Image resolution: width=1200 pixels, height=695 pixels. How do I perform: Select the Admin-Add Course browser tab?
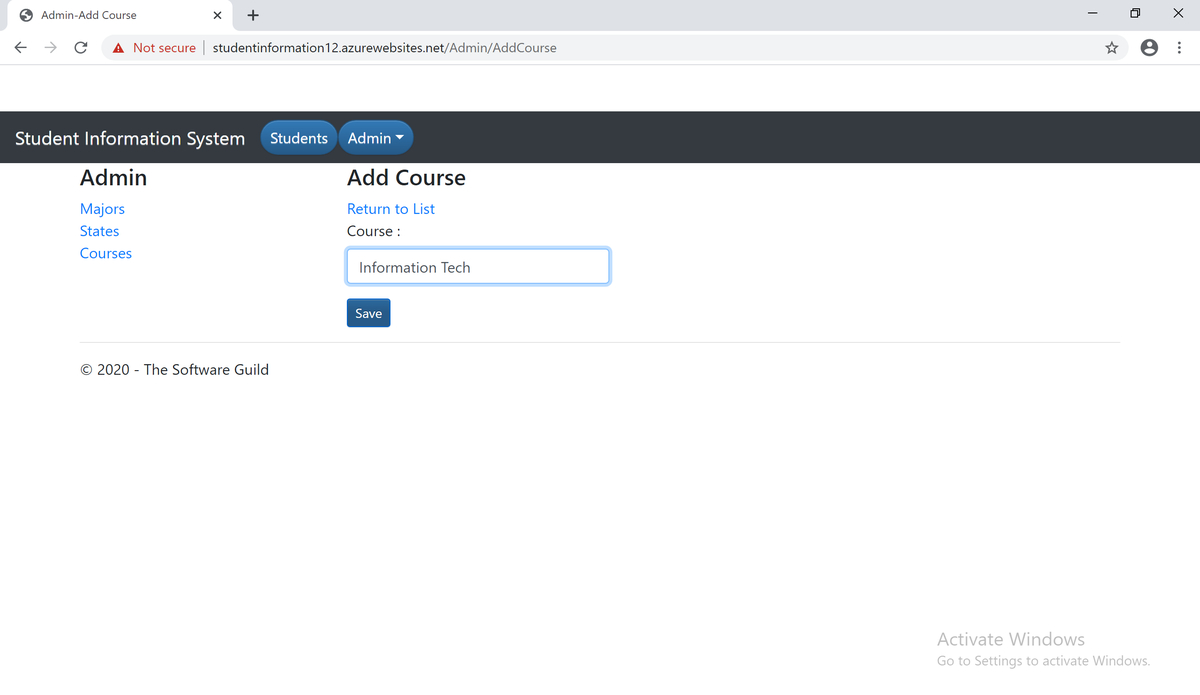point(118,15)
